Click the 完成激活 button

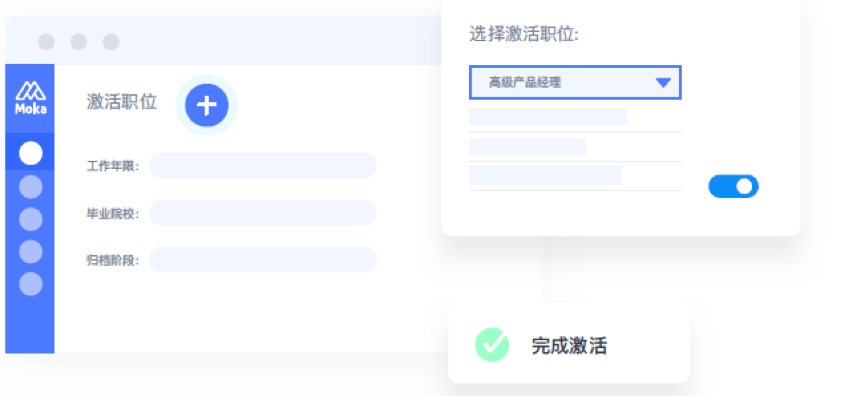[569, 345]
